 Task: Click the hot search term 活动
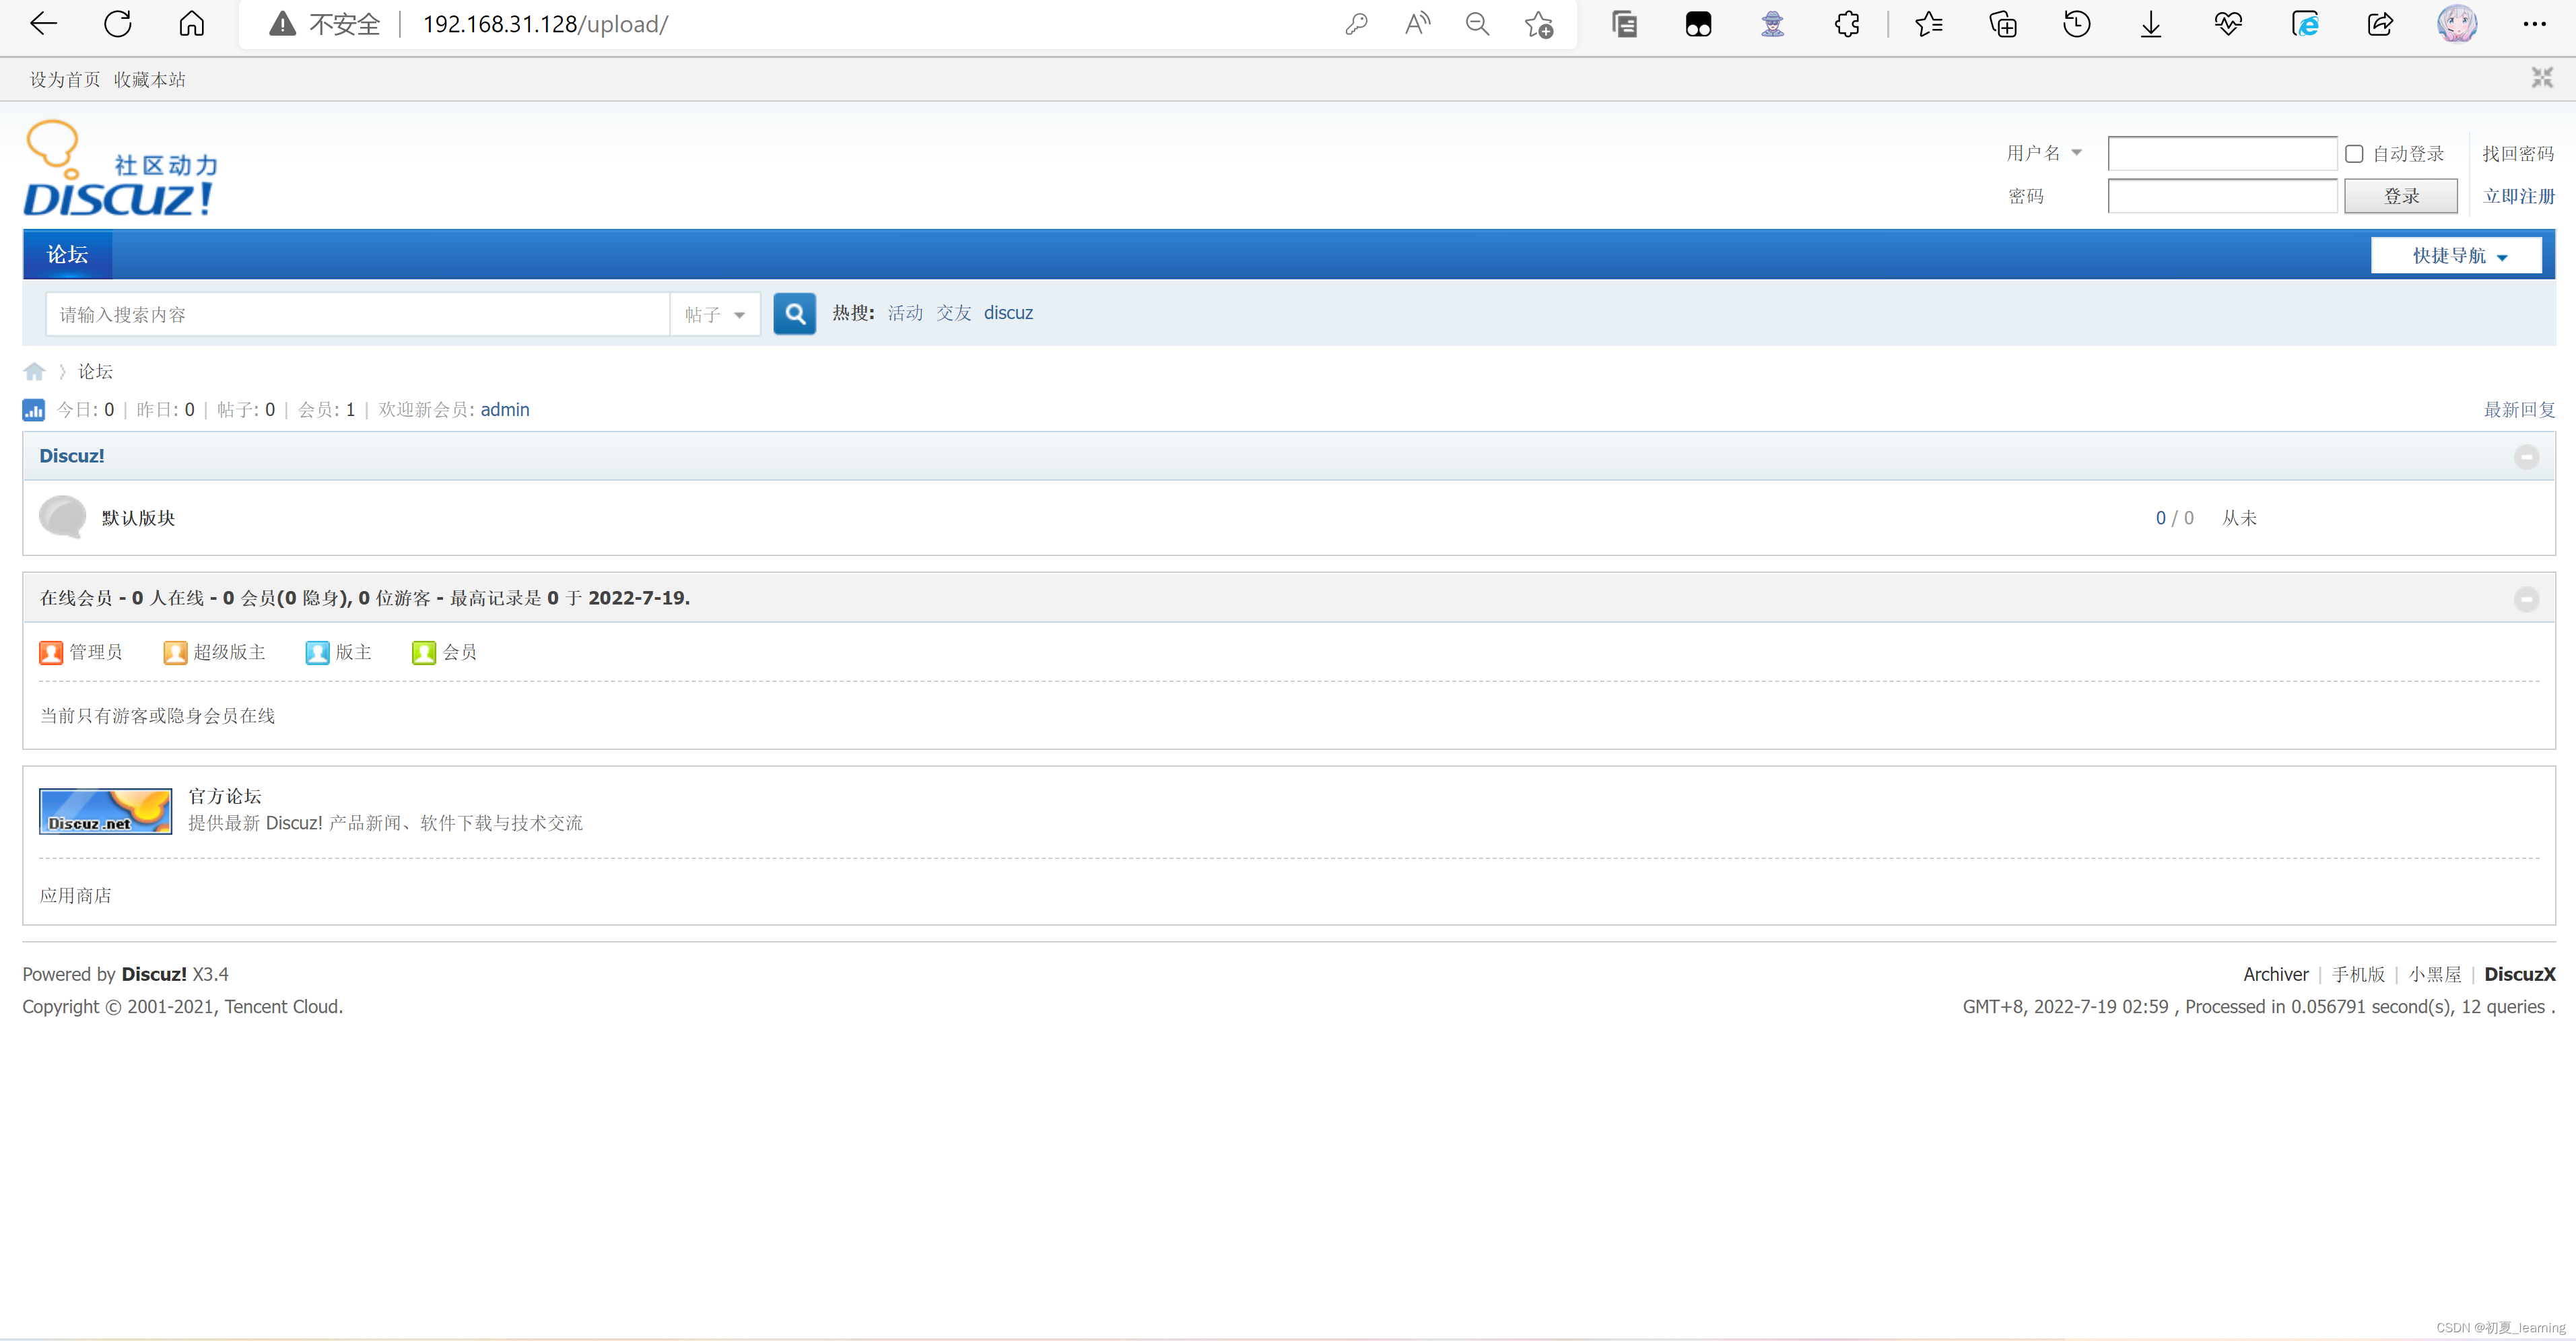tap(905, 313)
